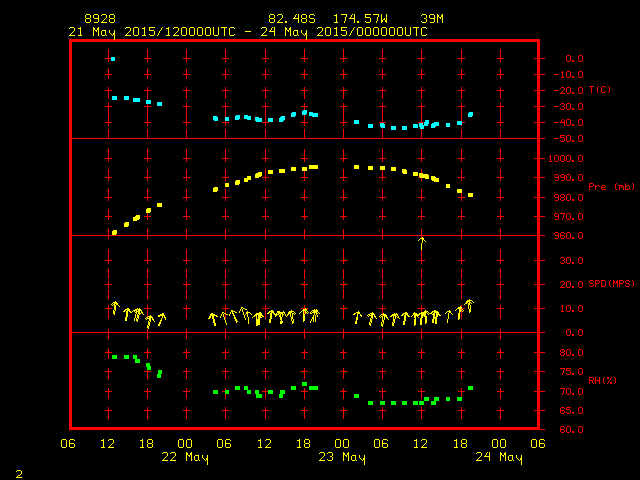Click the 30.0 wind speed tick label
The width and height of the screenshot is (640, 480).
pos(571,261)
